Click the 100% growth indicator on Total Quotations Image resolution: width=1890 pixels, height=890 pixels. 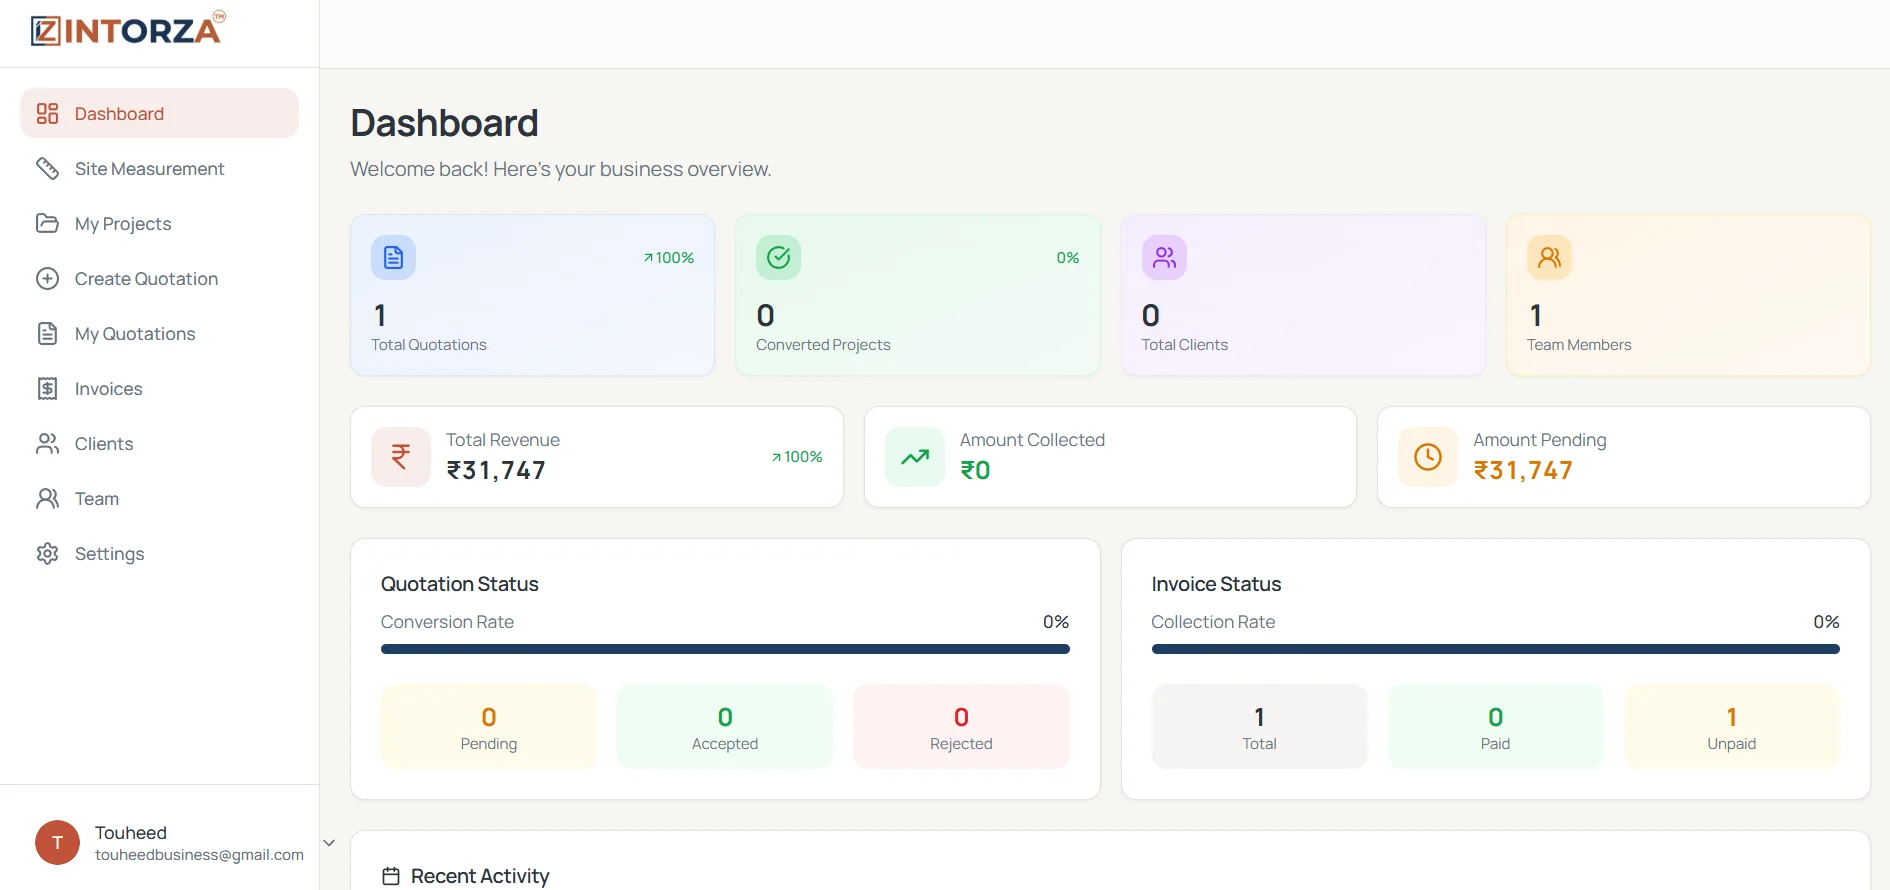tap(669, 258)
